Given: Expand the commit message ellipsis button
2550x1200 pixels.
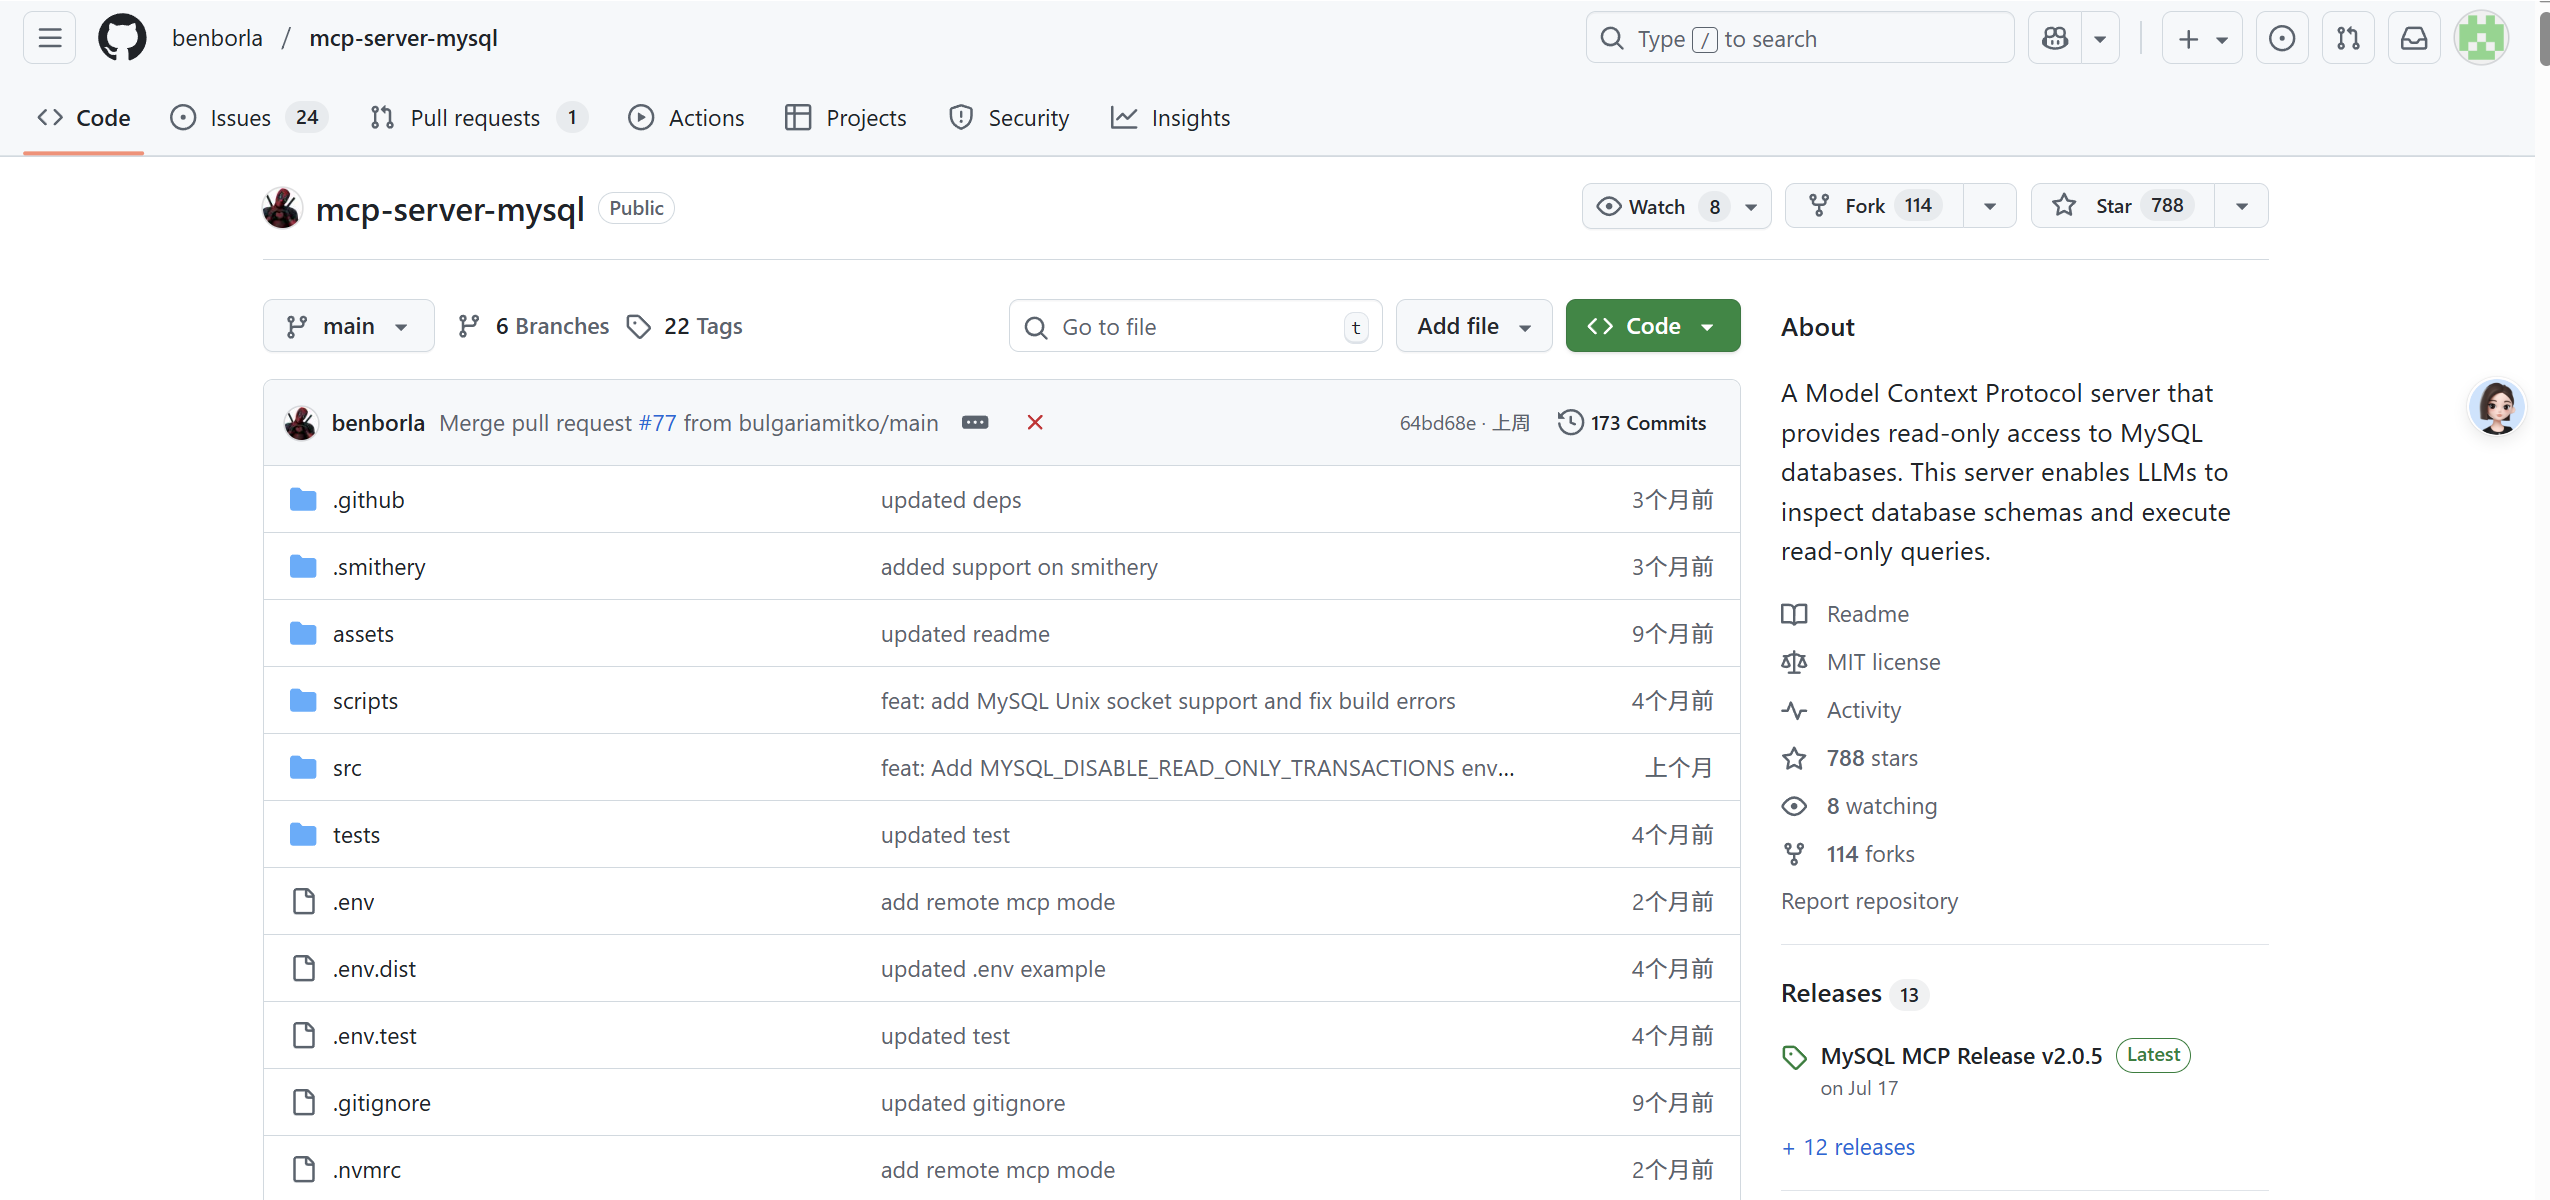Looking at the screenshot, I should tap(975, 422).
